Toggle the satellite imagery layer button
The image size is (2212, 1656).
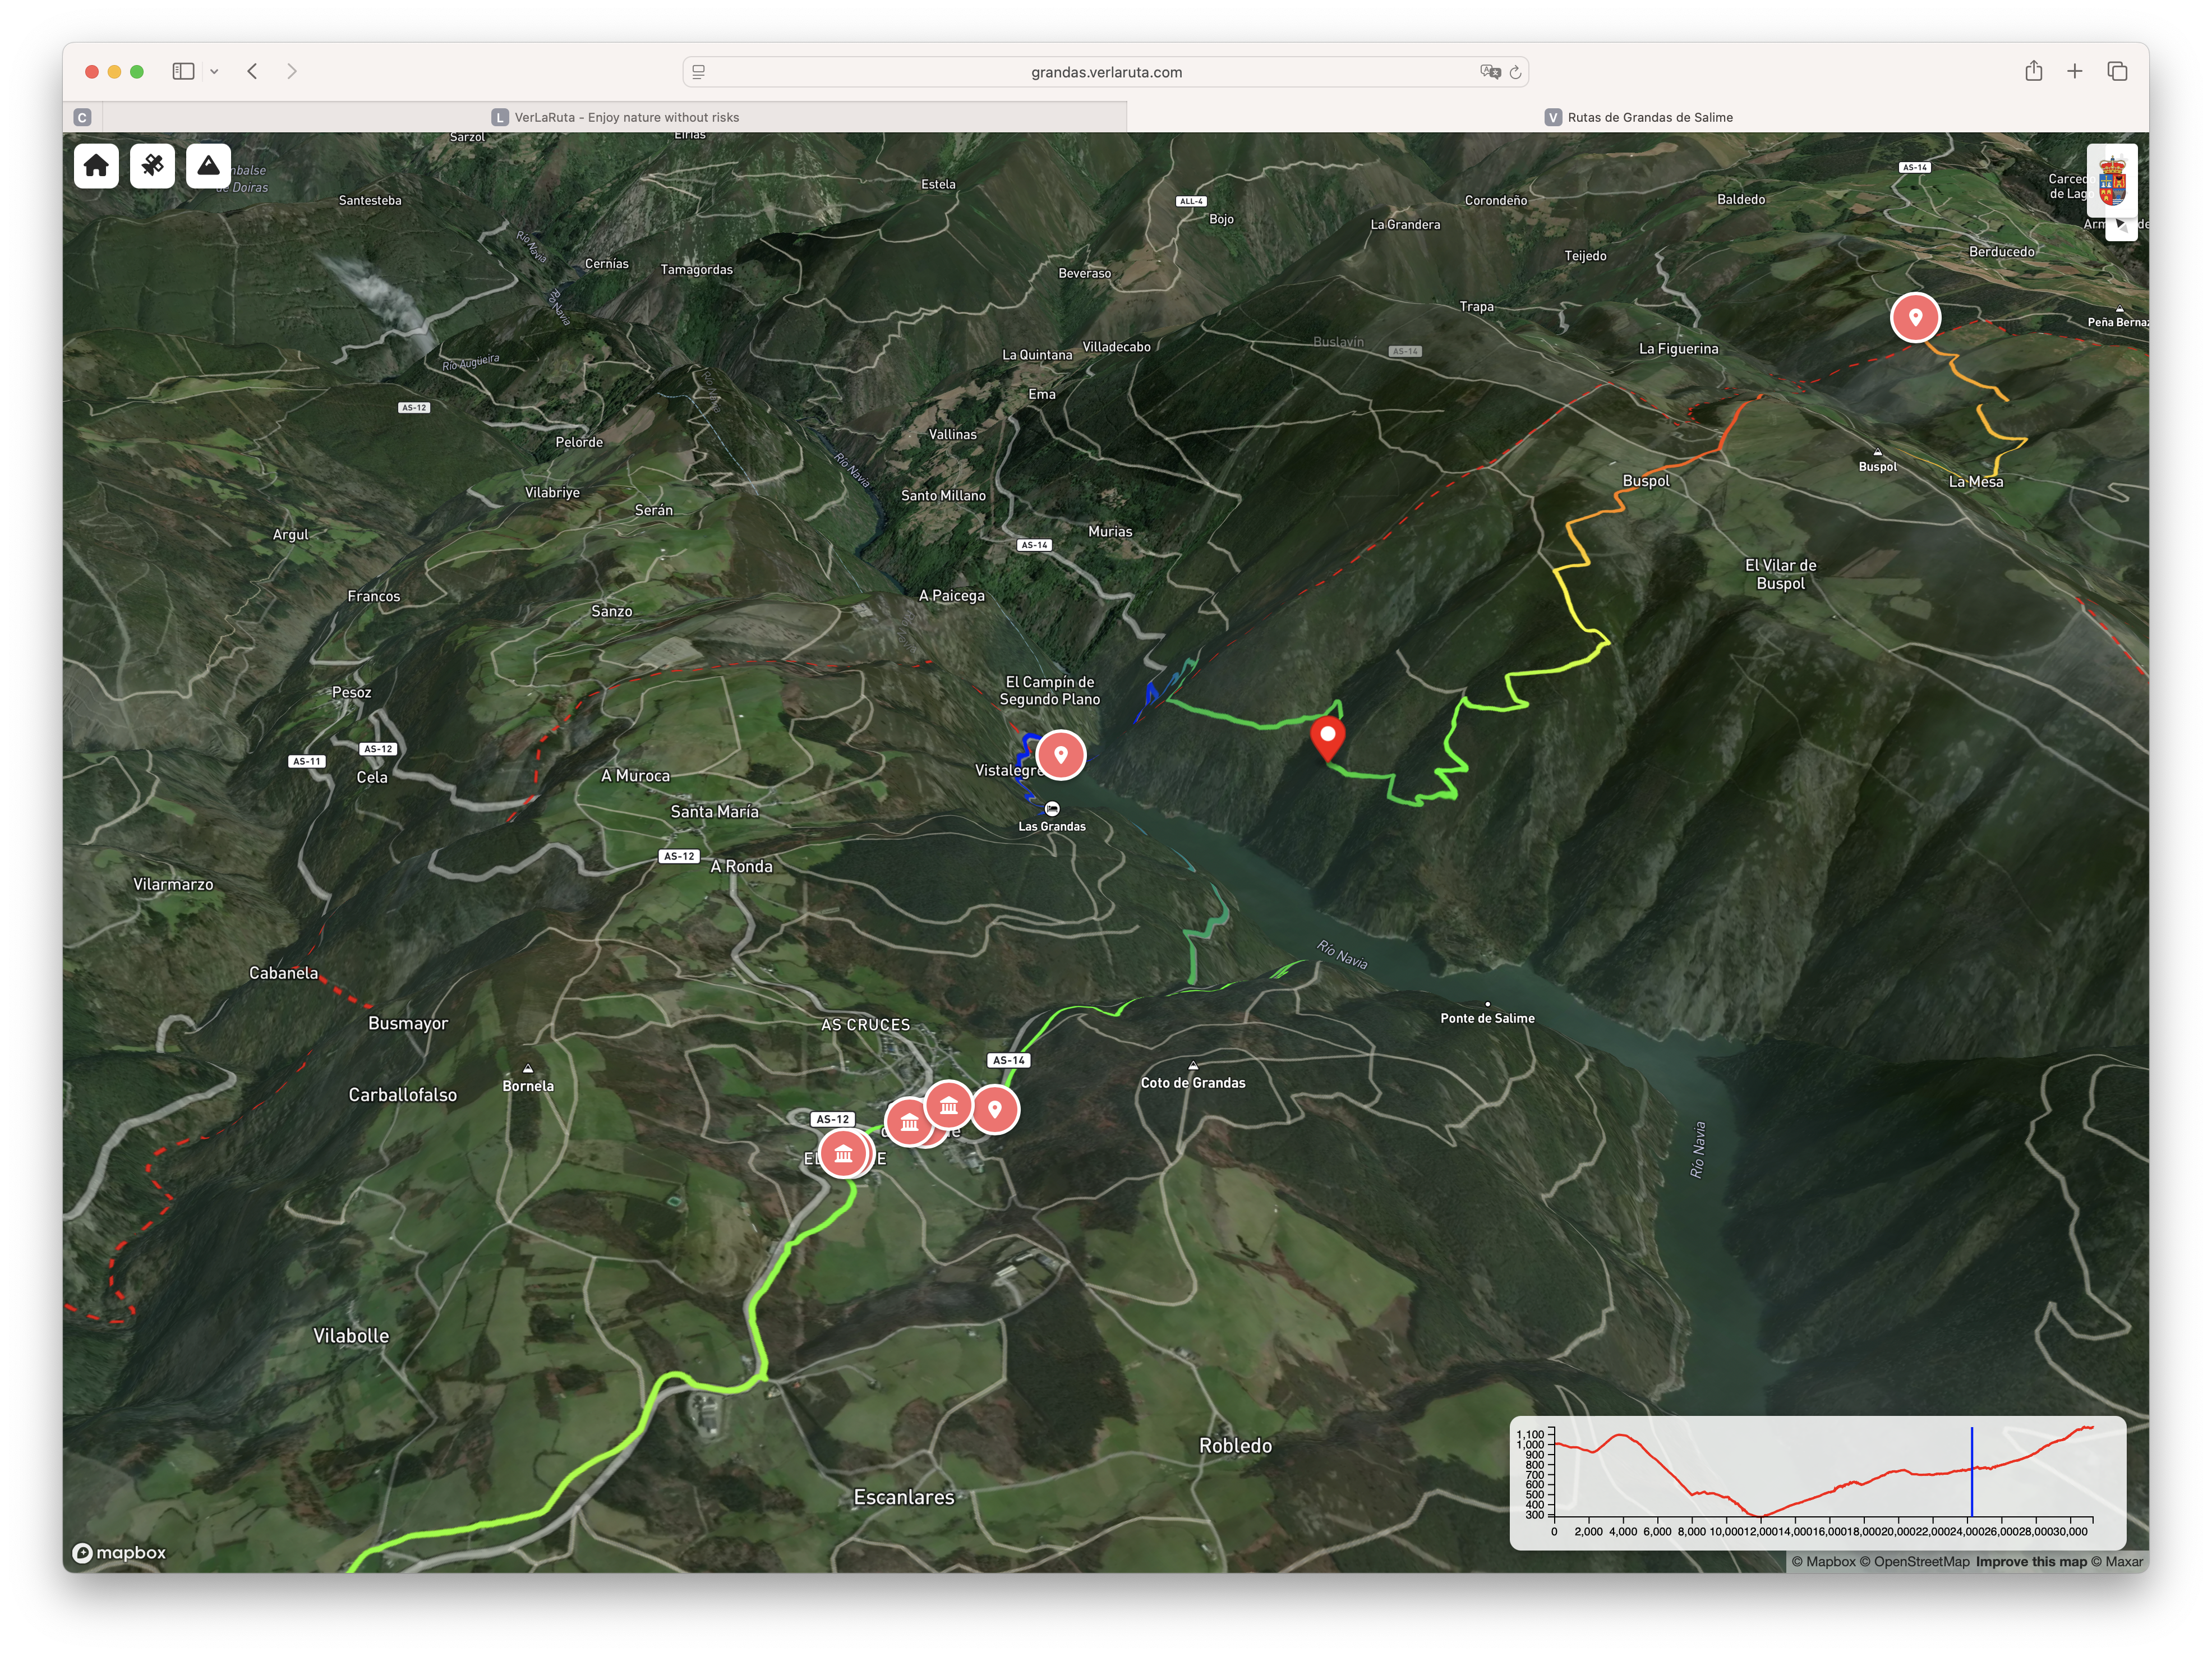point(152,165)
